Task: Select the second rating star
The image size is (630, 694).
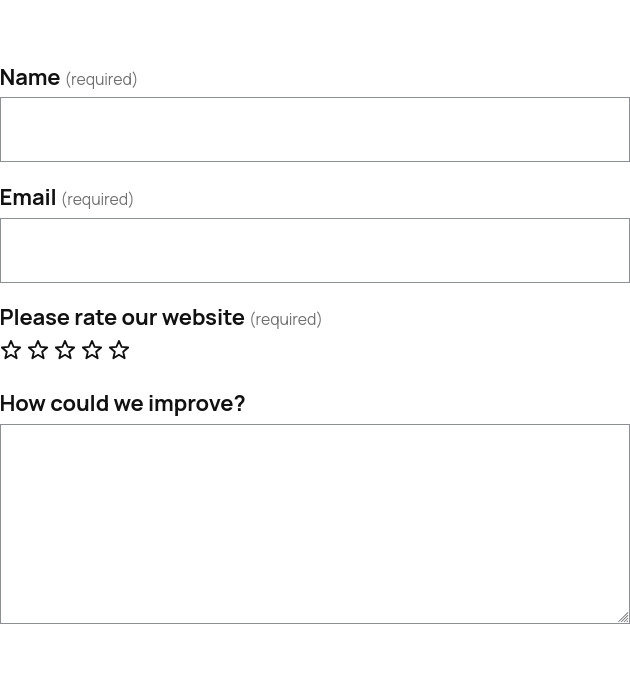Action: tap(38, 350)
